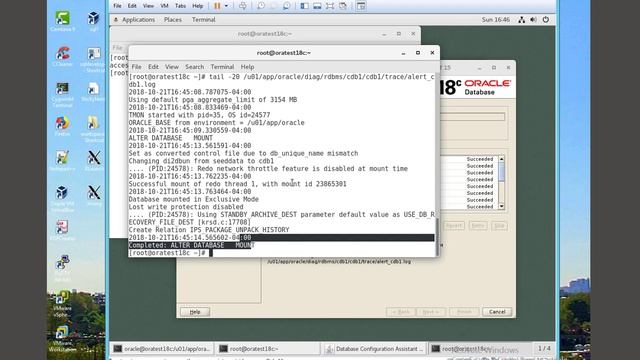This screenshot has height=360, width=640.
Task: Launch PDFCreator desktop icon
Action: tap(62, 230)
